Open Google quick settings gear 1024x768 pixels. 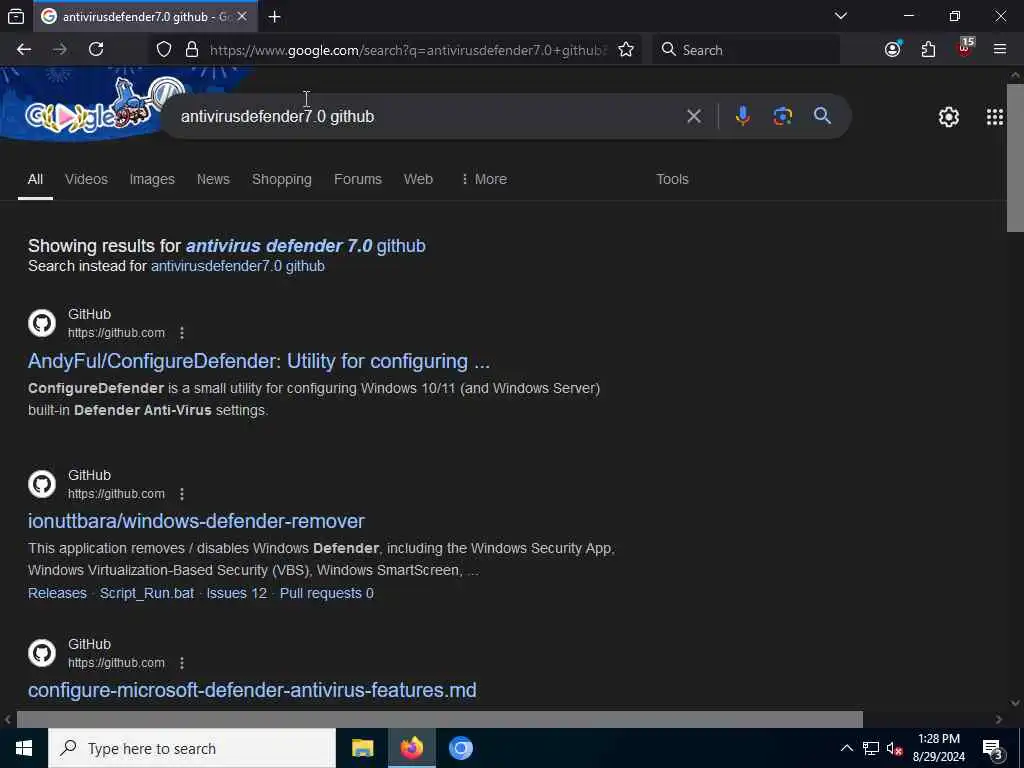[x=948, y=117]
